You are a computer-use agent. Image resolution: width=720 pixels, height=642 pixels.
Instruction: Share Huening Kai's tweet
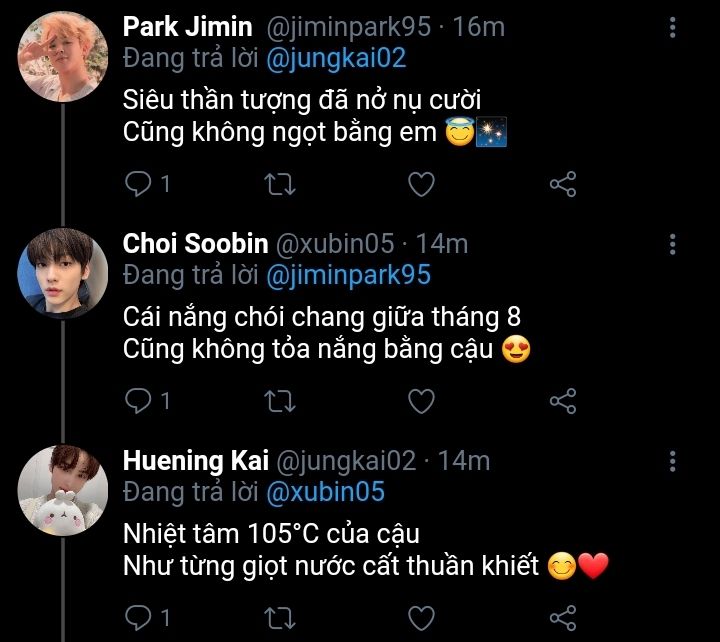point(563,617)
